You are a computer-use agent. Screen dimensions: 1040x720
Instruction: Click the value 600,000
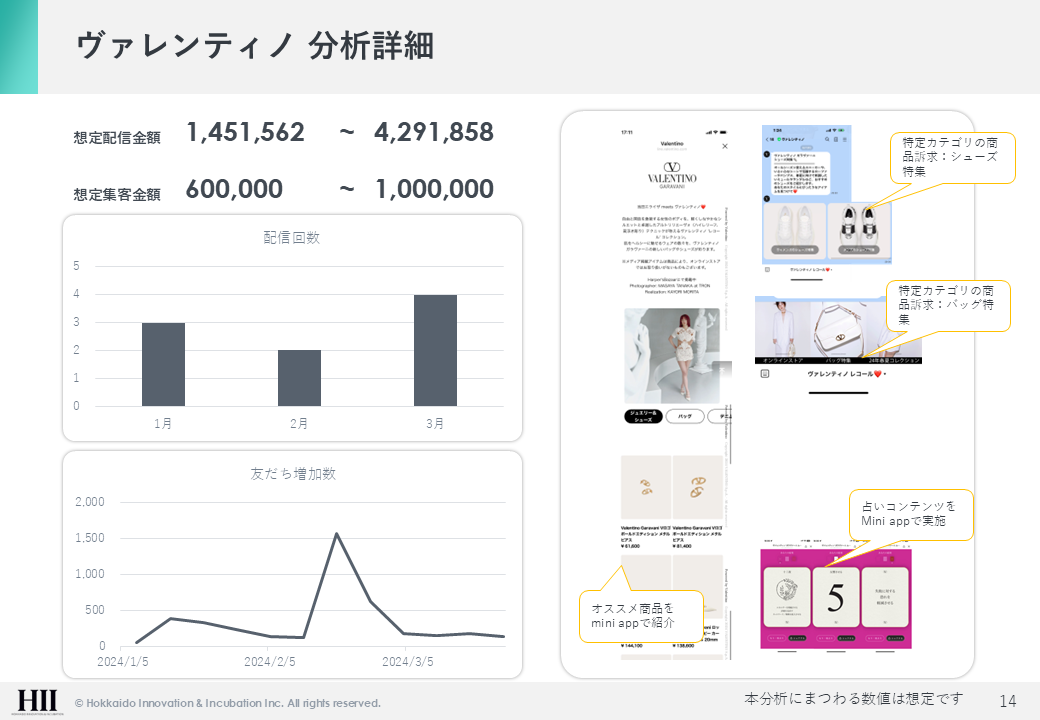234,190
